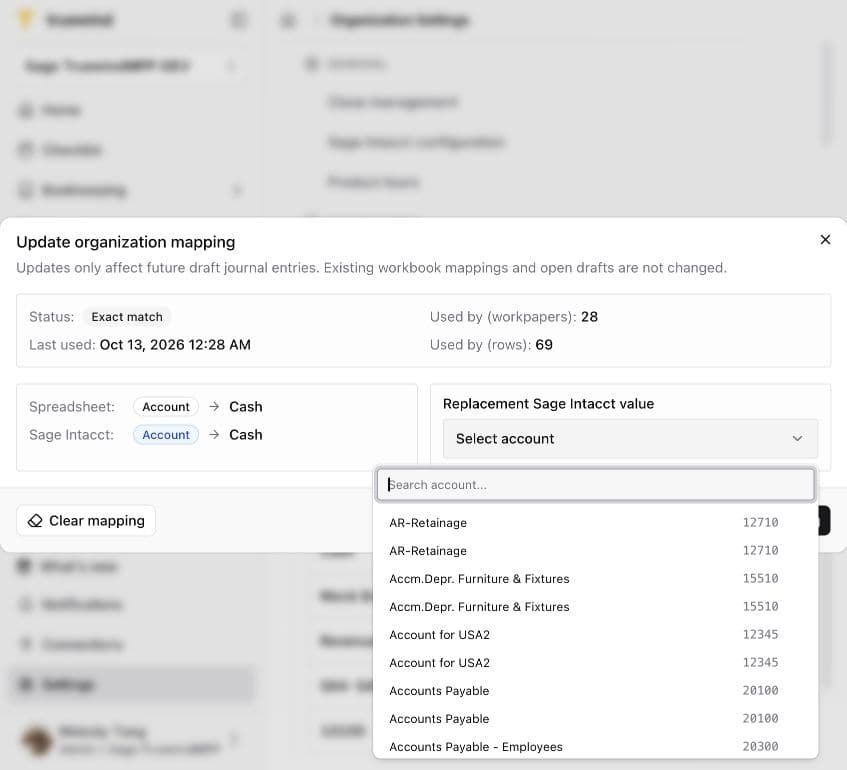Image resolution: width=847 pixels, height=770 pixels.
Task: Click the Update organization mapping title
Action: (126, 242)
